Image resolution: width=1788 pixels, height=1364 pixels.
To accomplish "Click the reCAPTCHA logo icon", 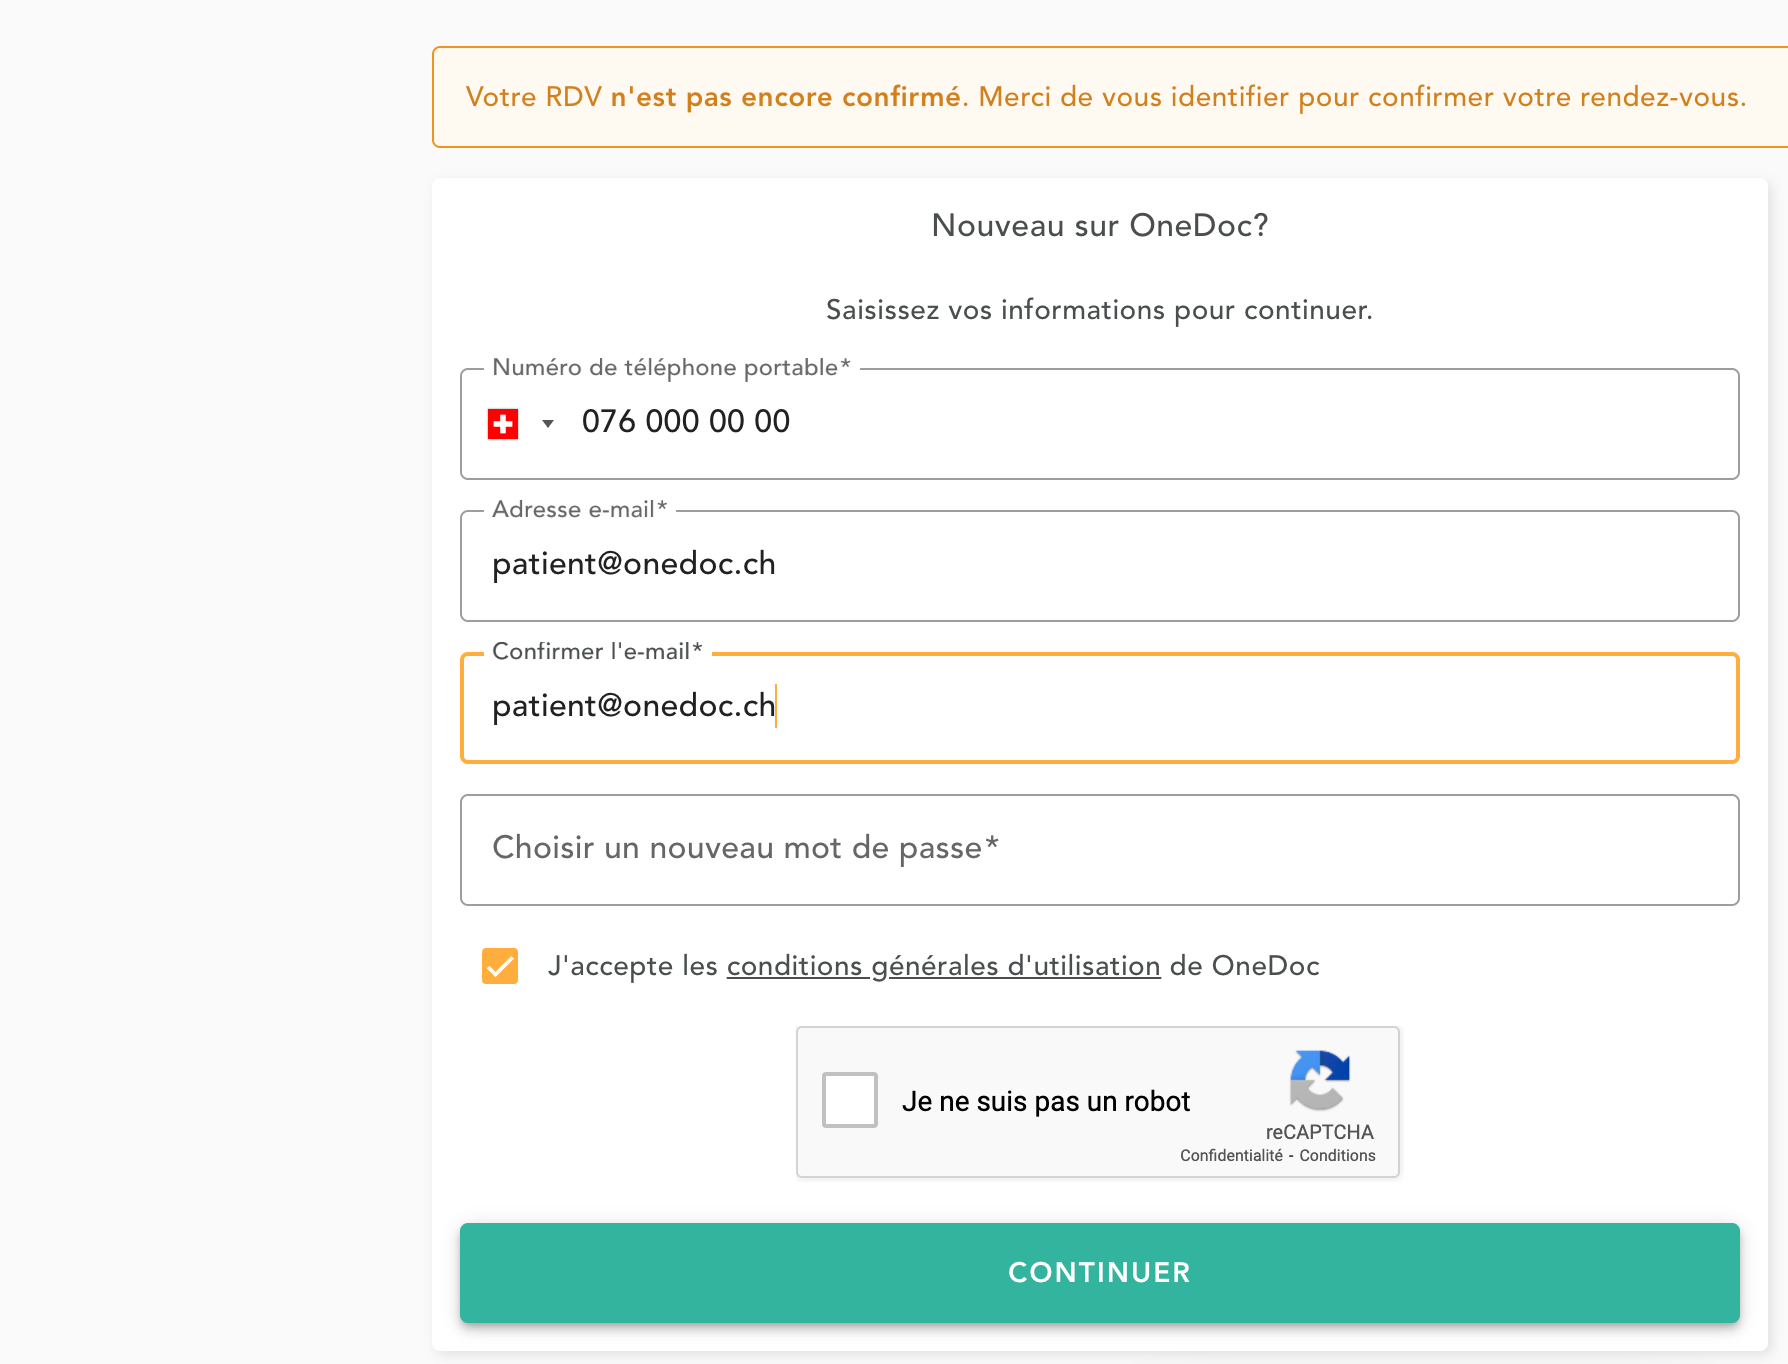I will tap(1320, 1080).
